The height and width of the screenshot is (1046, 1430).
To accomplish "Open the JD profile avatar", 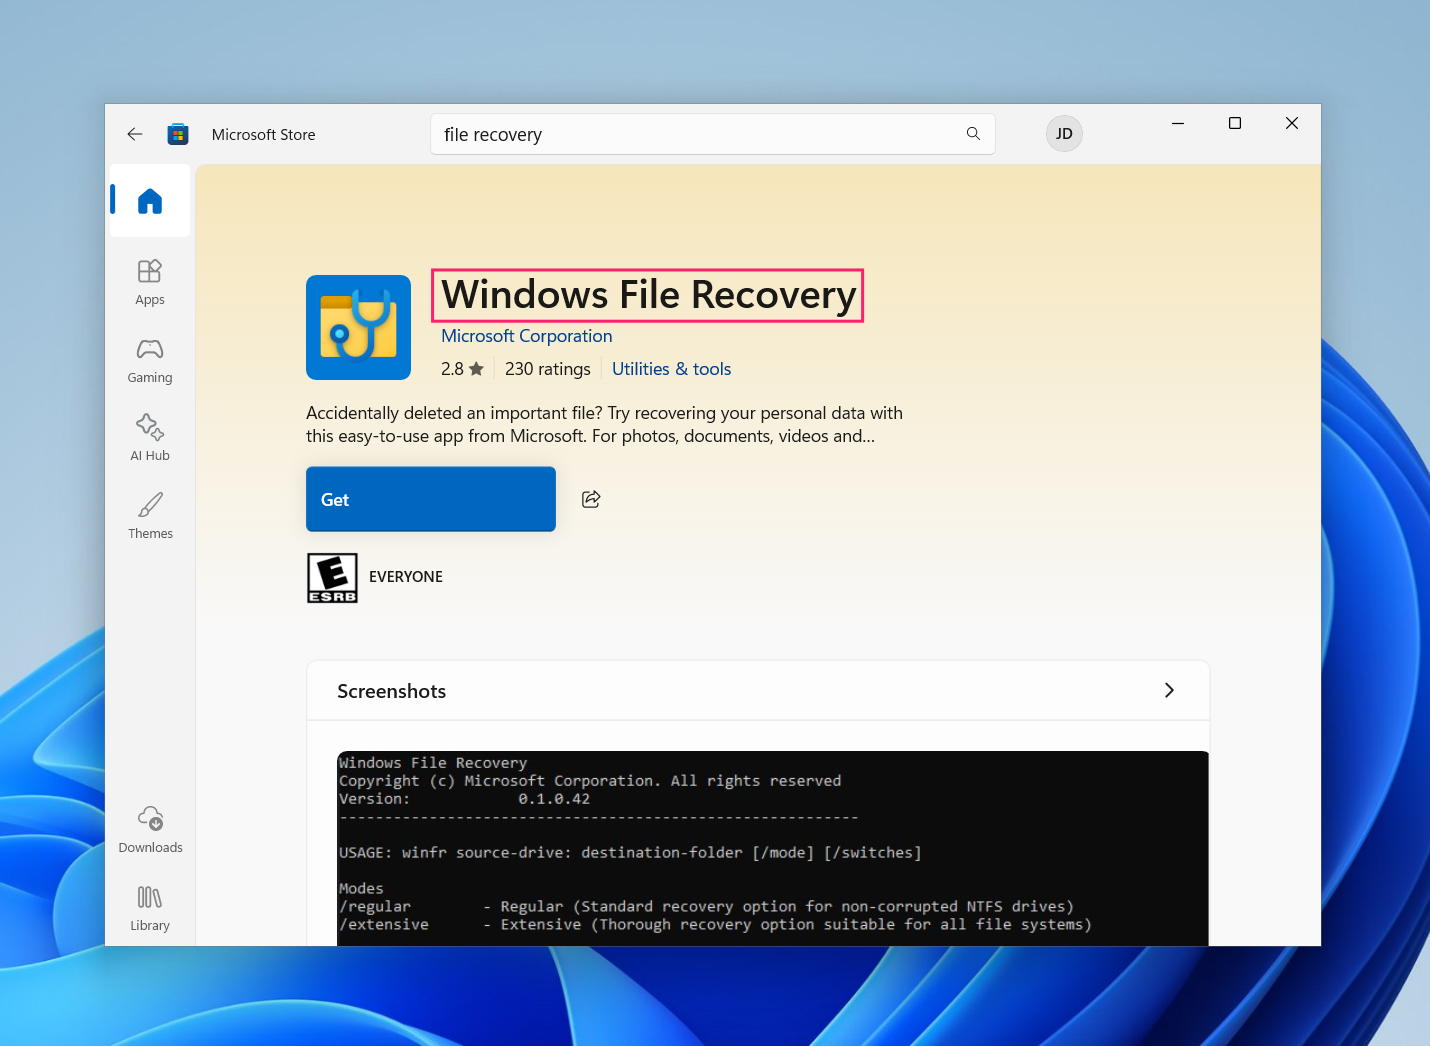I will [1064, 134].
